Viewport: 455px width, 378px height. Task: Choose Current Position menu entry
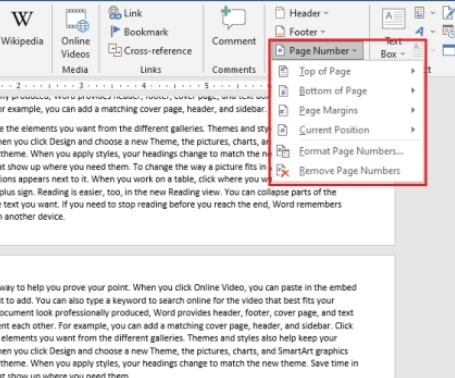pos(347,130)
